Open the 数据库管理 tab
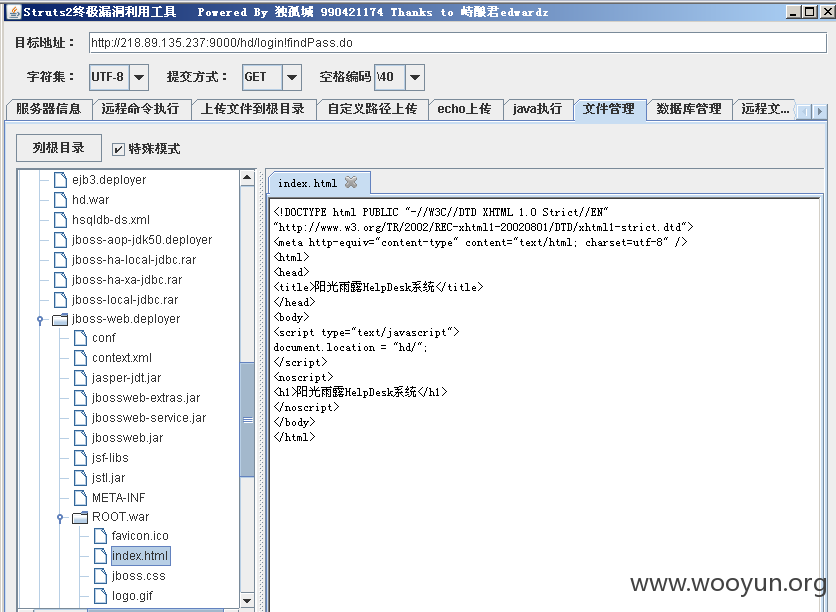Image resolution: width=836 pixels, height=612 pixels. [x=689, y=109]
